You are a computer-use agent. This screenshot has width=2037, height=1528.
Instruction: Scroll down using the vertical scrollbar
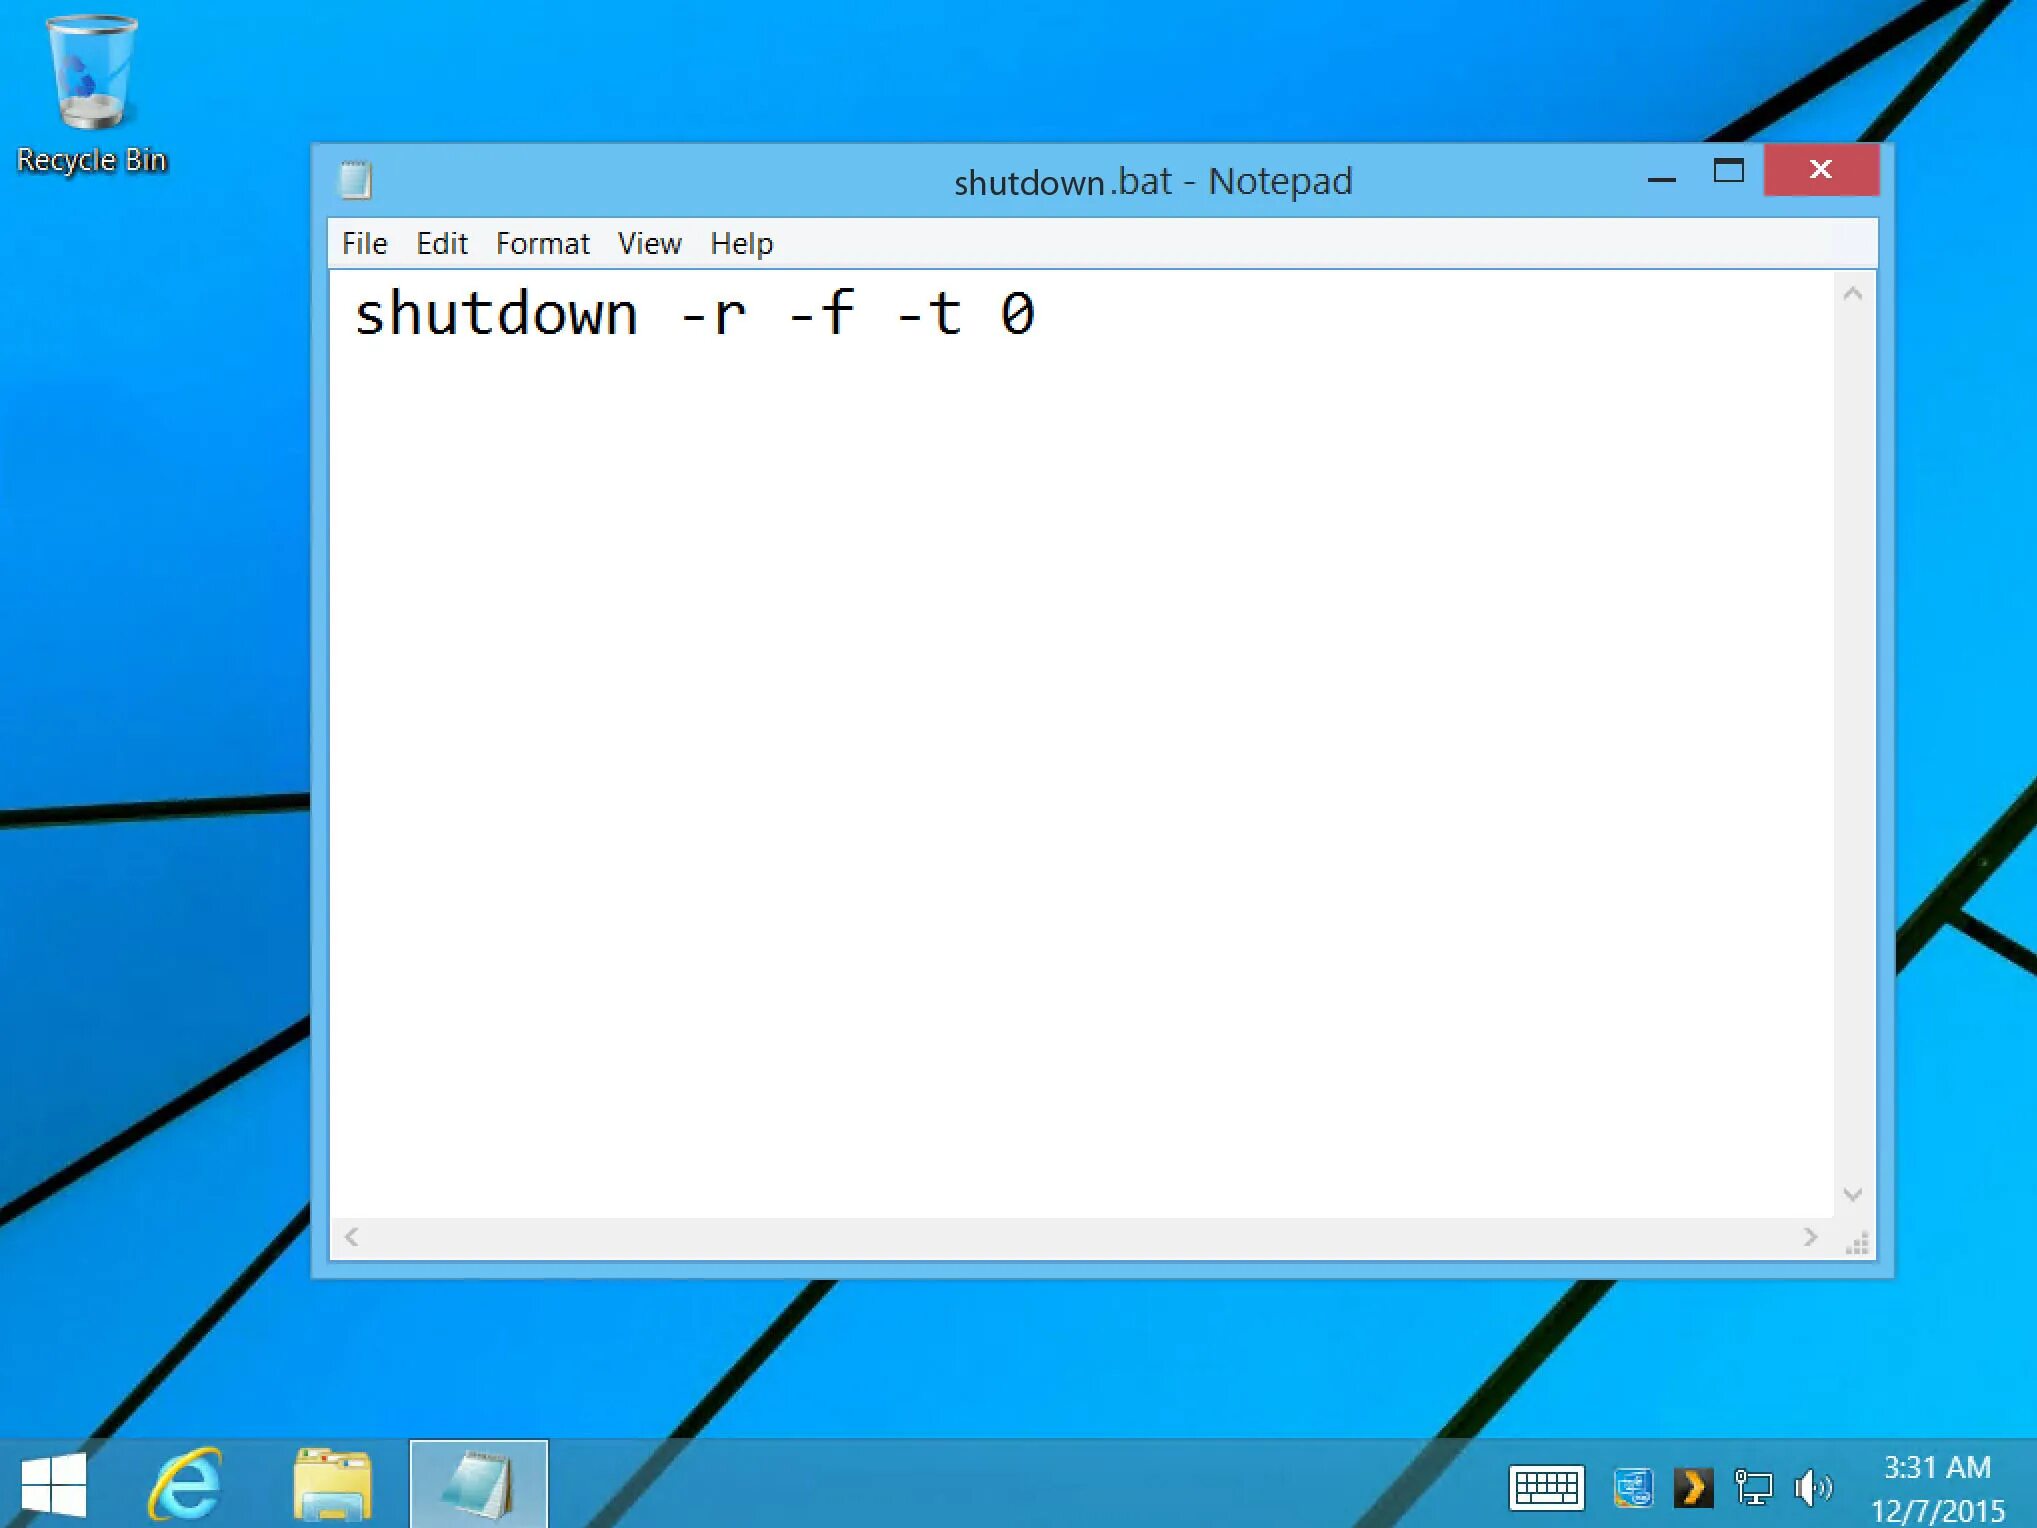pyautogui.click(x=1851, y=1194)
